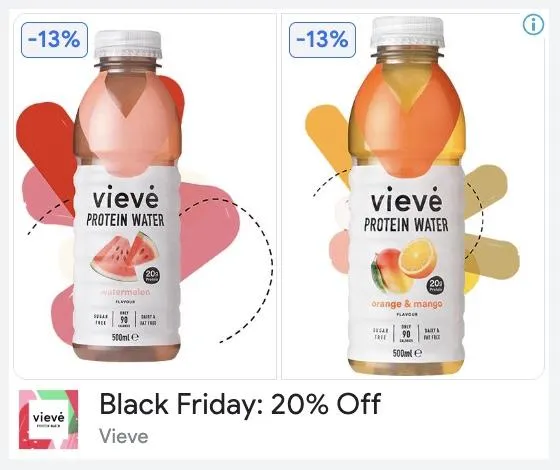Image resolution: width=560 pixels, height=470 pixels.
Task: Click the 500ml text on watermelon bottle
Action: (x=125, y=337)
